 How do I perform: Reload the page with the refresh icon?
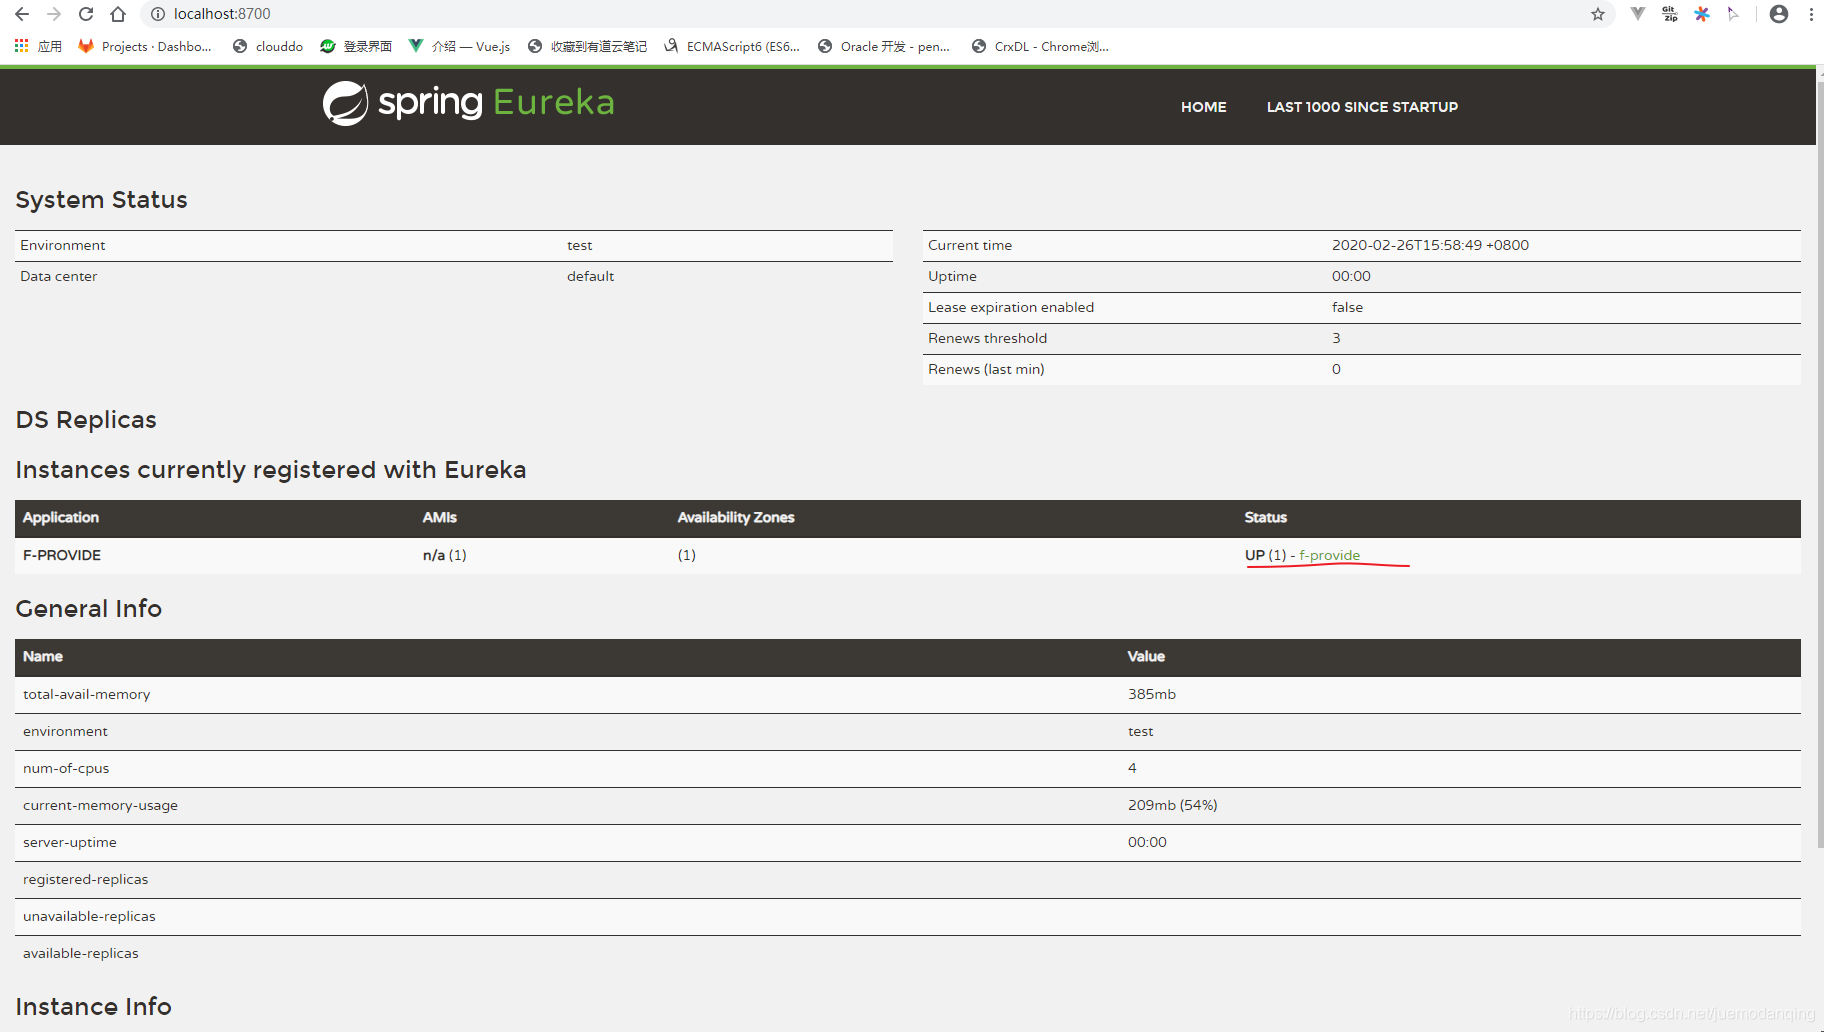[x=86, y=14]
